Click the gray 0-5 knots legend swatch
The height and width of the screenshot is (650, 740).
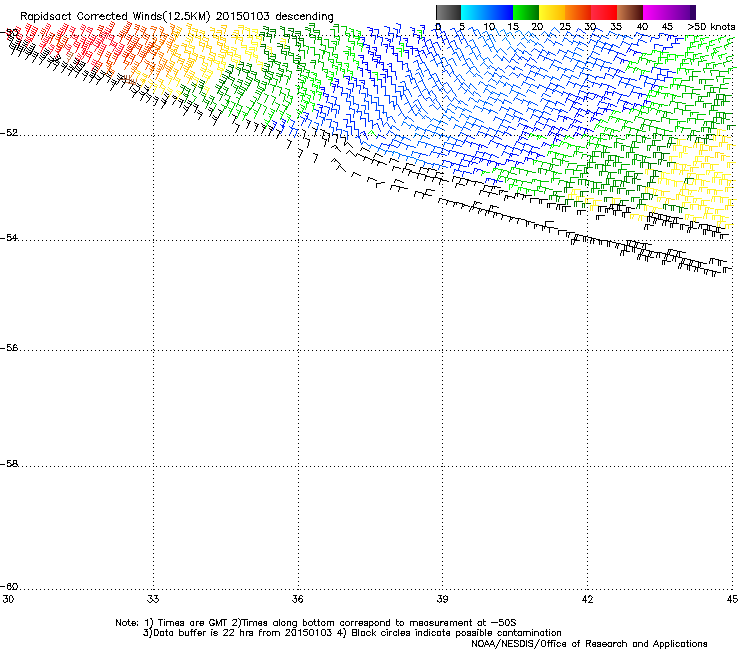pyautogui.click(x=448, y=12)
